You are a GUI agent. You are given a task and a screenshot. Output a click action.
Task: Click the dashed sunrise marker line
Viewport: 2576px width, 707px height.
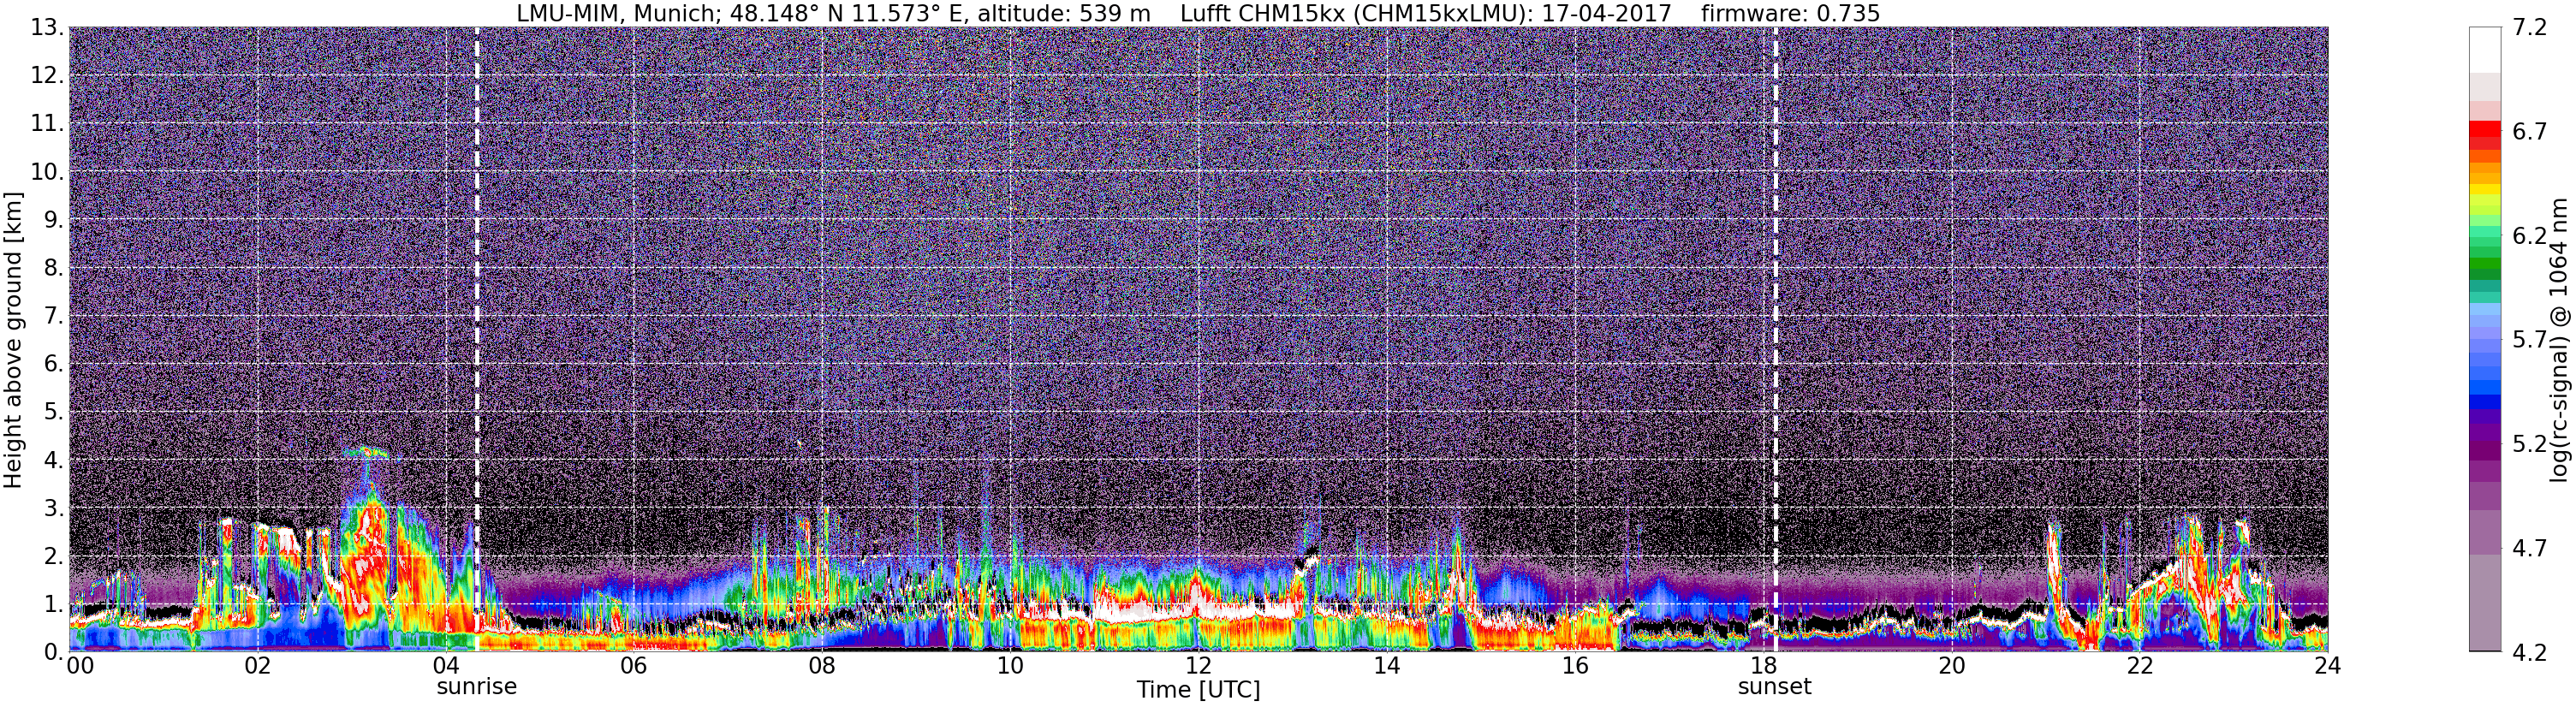point(476,339)
